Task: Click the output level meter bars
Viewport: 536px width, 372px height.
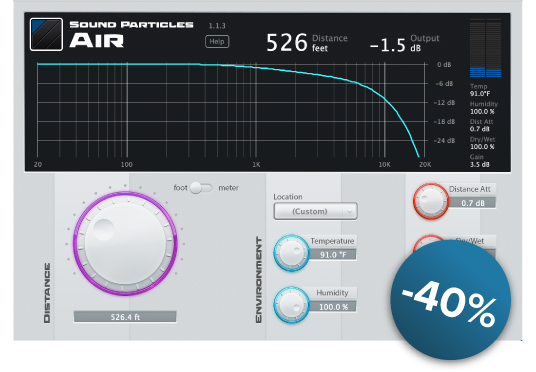Action: tap(485, 48)
